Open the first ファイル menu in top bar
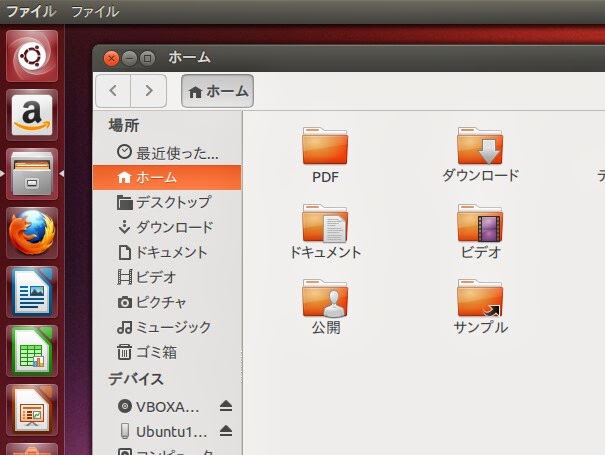The height and width of the screenshot is (455, 605). (x=31, y=11)
